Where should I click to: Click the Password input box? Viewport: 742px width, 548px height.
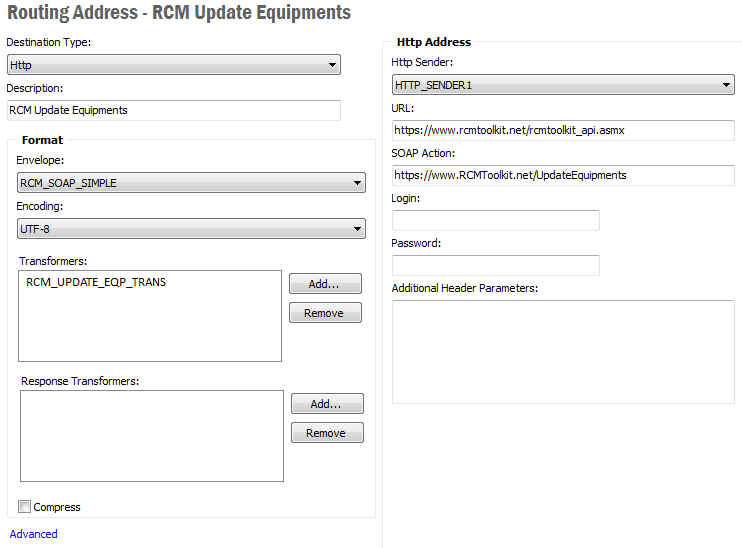[495, 265]
